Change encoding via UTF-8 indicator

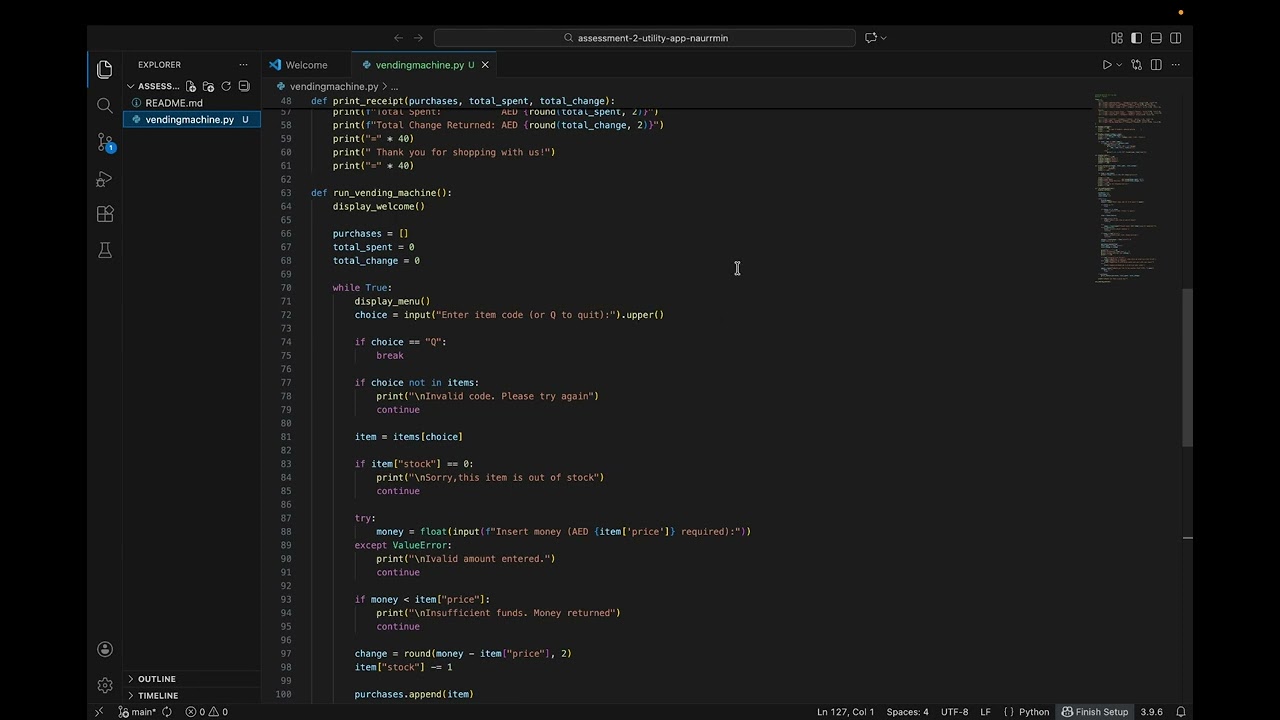[954, 712]
